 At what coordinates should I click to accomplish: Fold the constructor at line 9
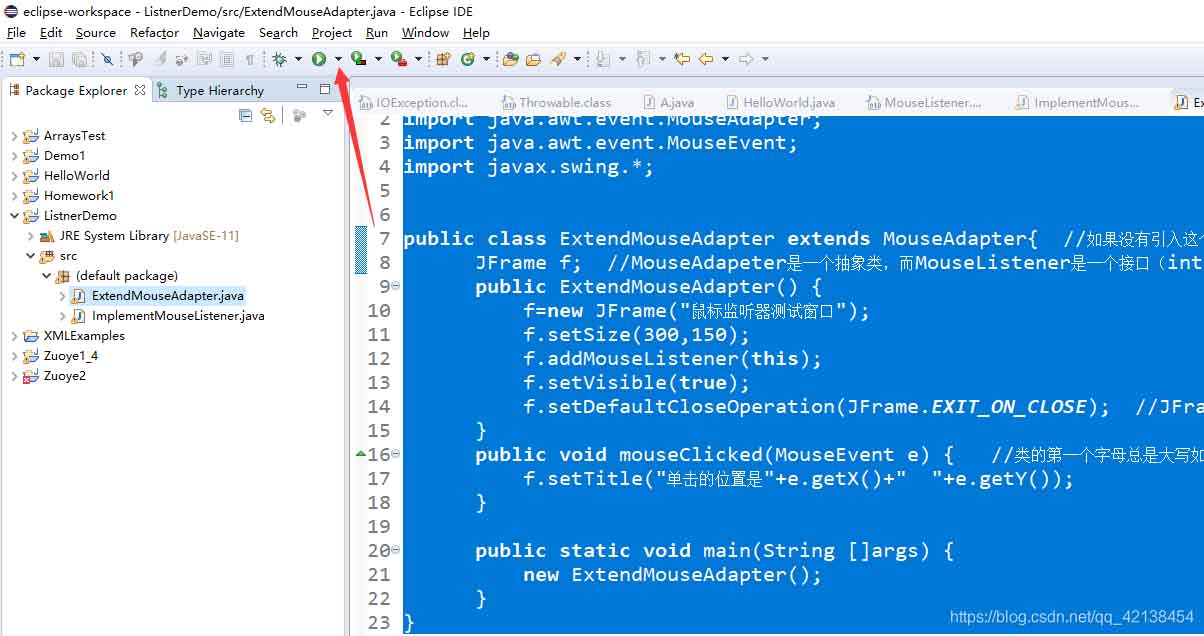coord(396,286)
